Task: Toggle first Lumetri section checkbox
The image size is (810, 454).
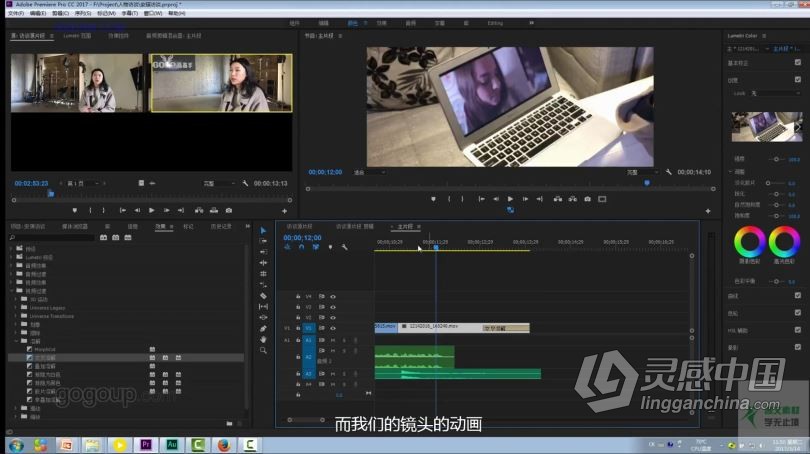Action: (798, 62)
